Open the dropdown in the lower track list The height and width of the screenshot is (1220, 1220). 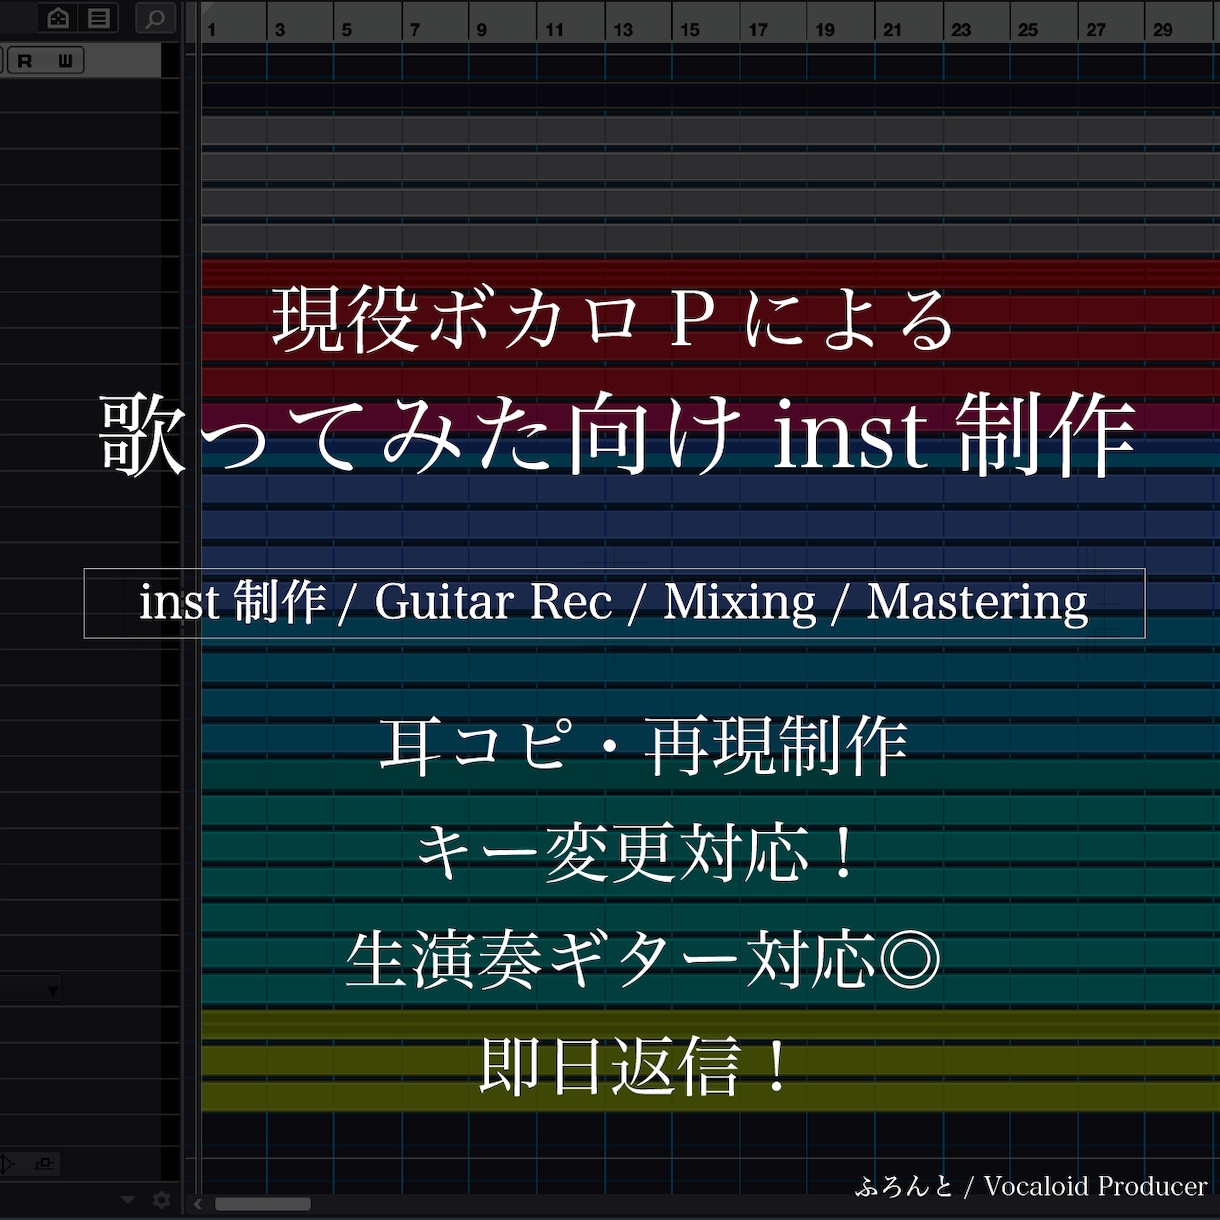click(31, 990)
